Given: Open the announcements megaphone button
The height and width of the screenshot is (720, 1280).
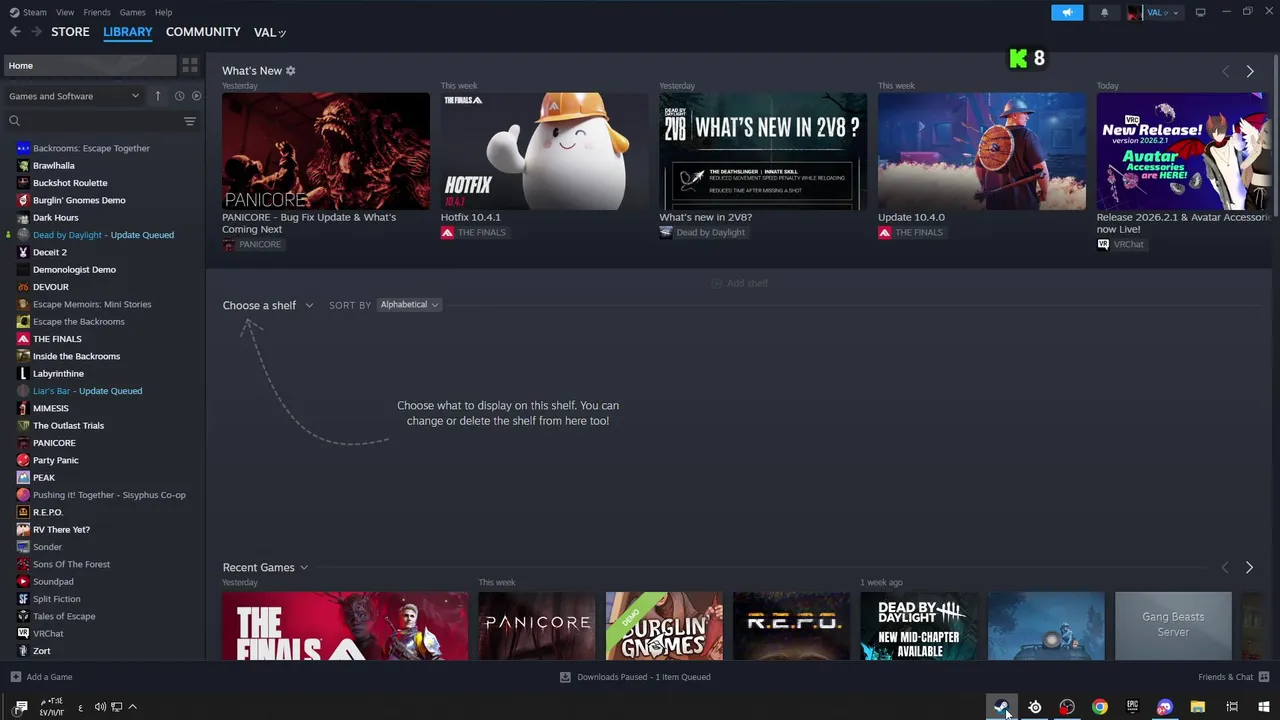Looking at the screenshot, I should [1067, 12].
